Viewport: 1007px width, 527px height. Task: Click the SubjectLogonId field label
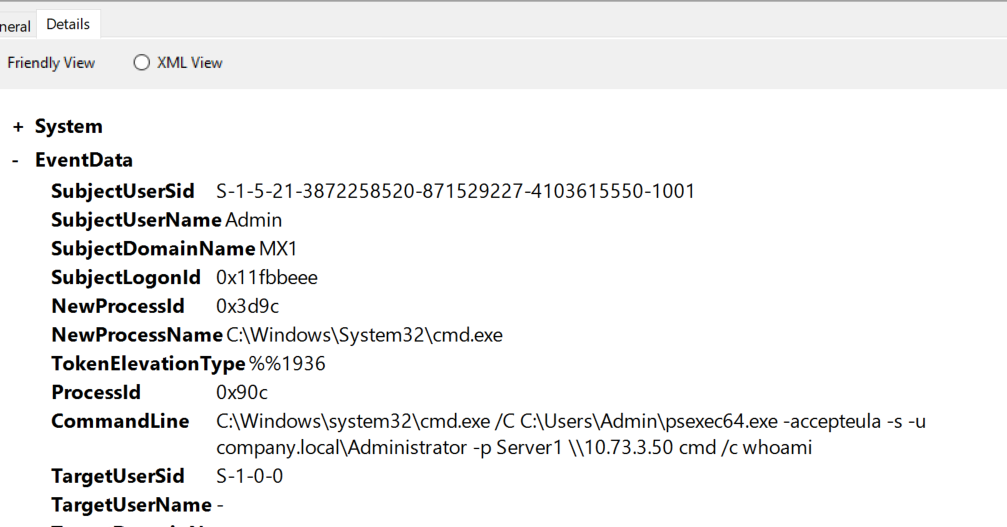point(126,277)
